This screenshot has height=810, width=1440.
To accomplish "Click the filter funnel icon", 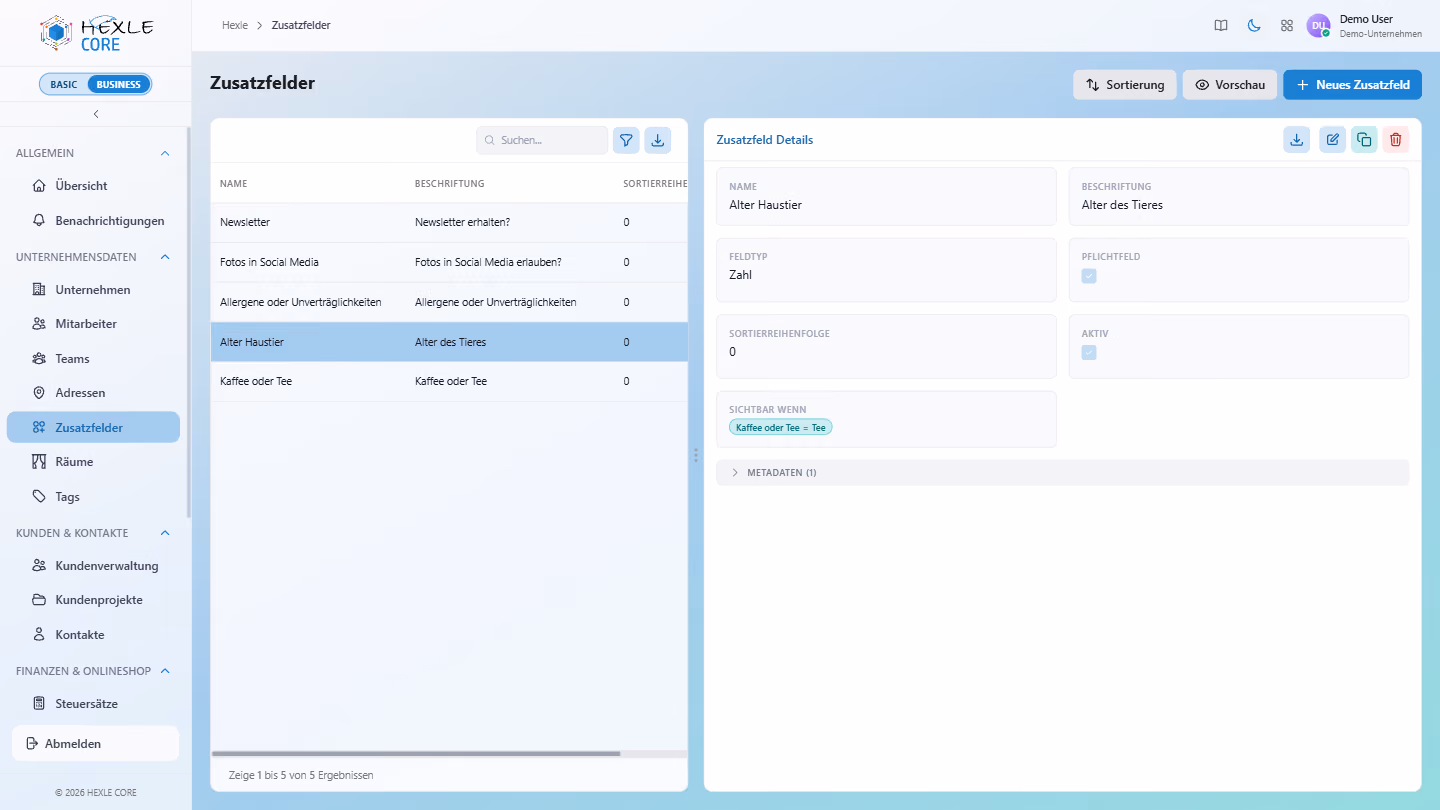I will [x=626, y=140].
